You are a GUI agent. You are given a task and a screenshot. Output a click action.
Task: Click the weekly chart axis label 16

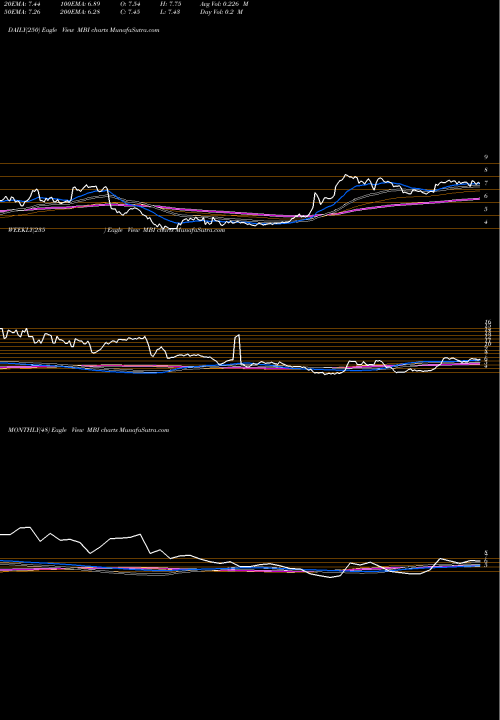488,322
